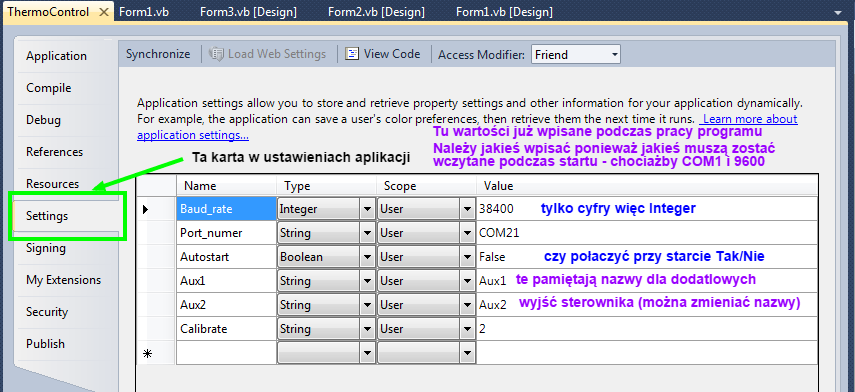Select the Baud_rate row header arrow

click(146, 209)
